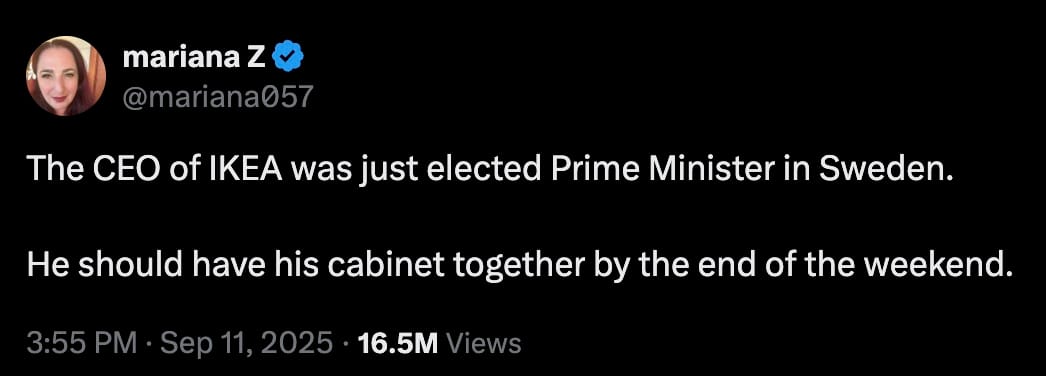
Task: Click the Sep 11, 2025 date
Action: tap(247, 343)
